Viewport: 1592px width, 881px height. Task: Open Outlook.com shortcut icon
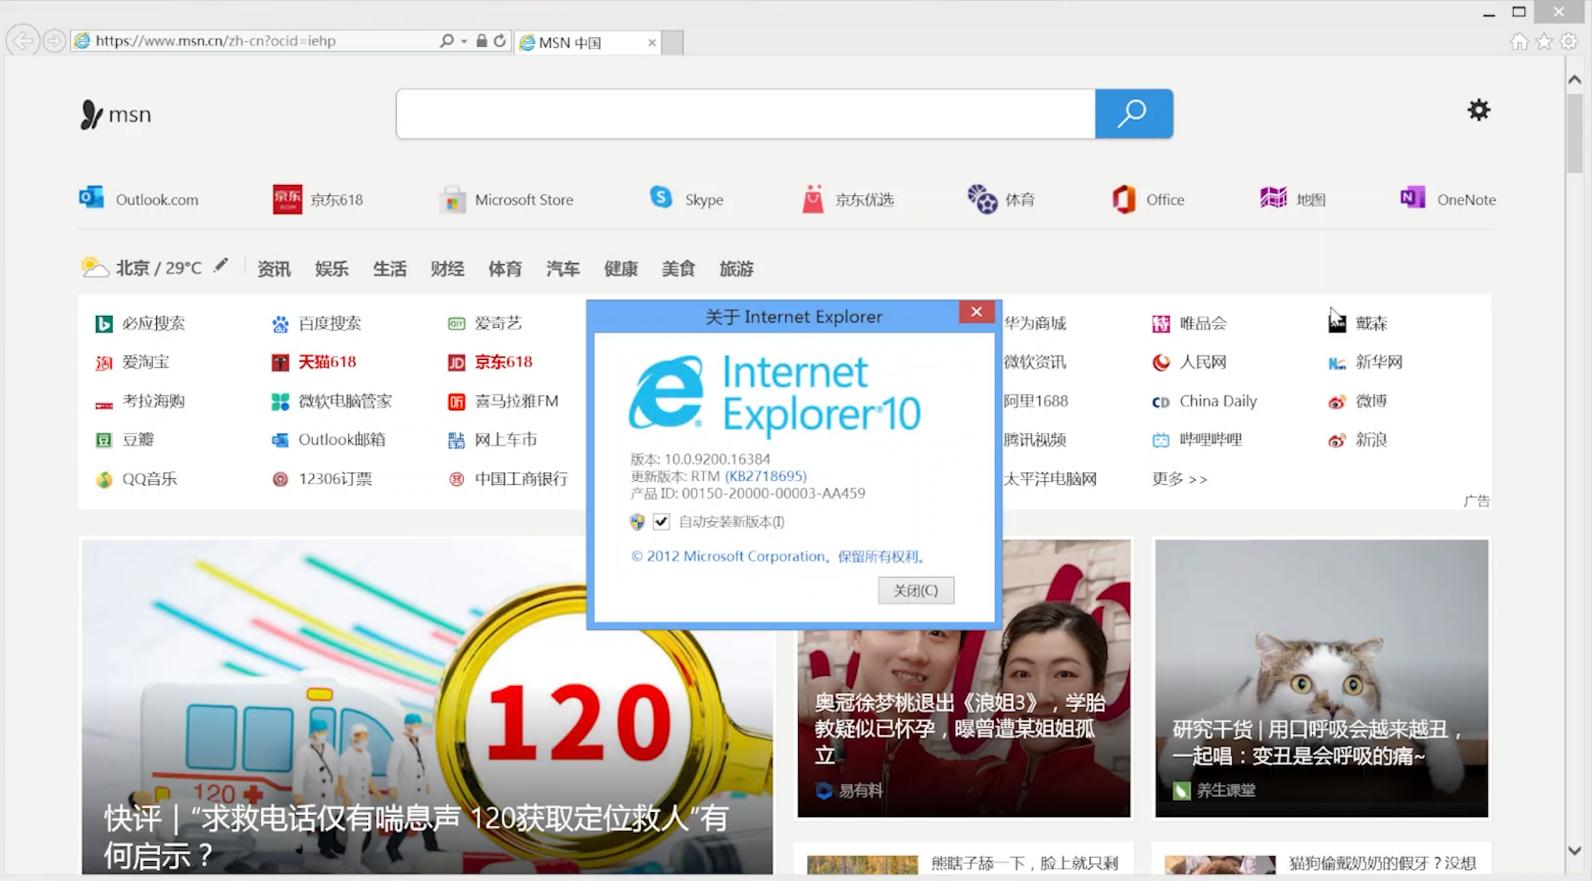pyautogui.click(x=91, y=198)
